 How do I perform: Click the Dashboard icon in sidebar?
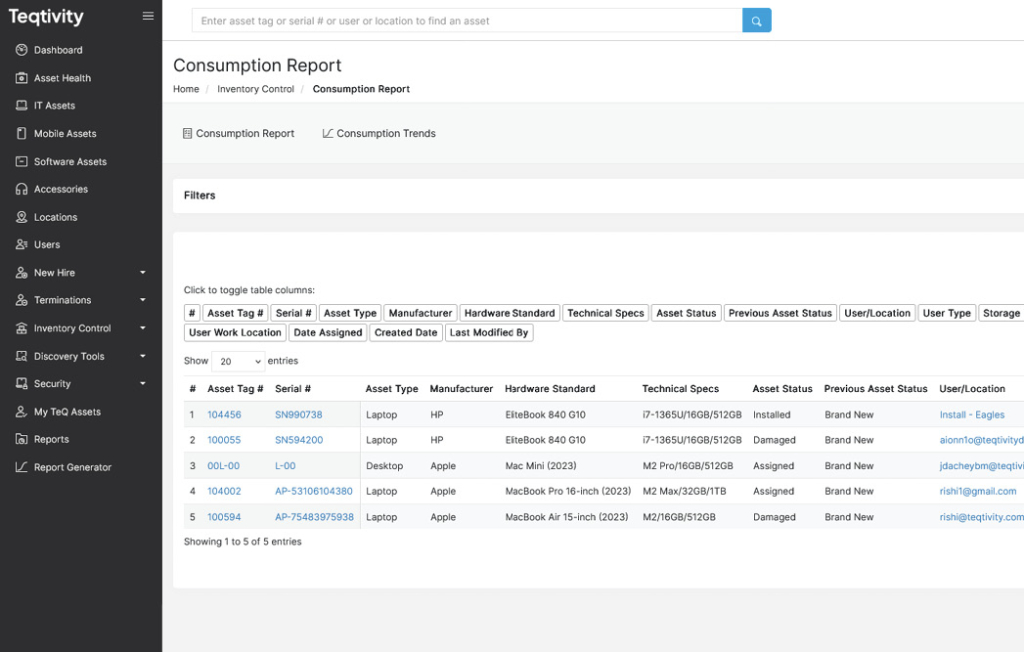(22, 50)
